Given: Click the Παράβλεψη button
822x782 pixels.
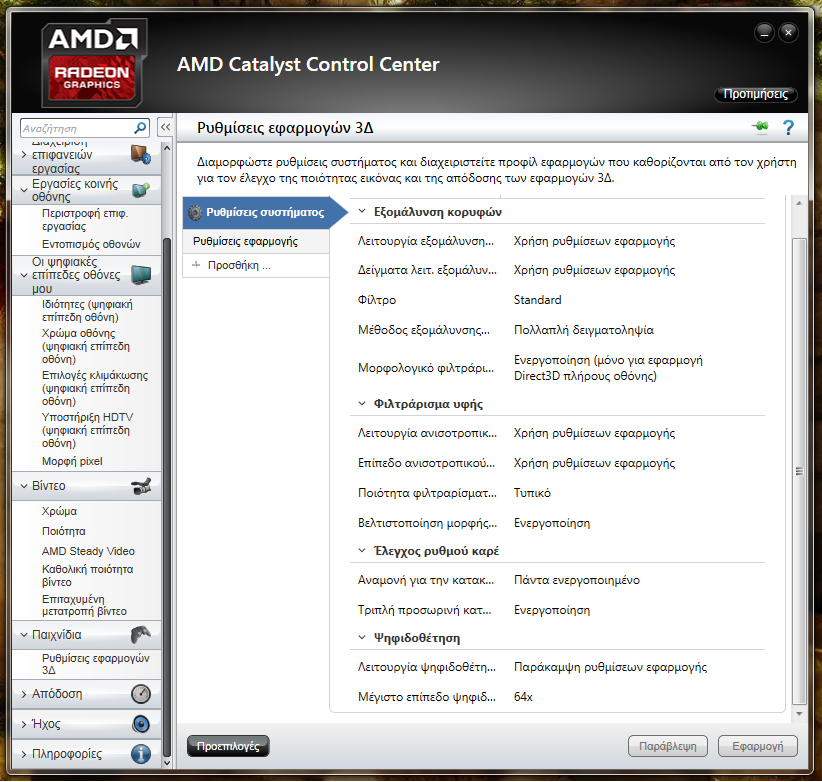Looking at the screenshot, I should [x=668, y=746].
